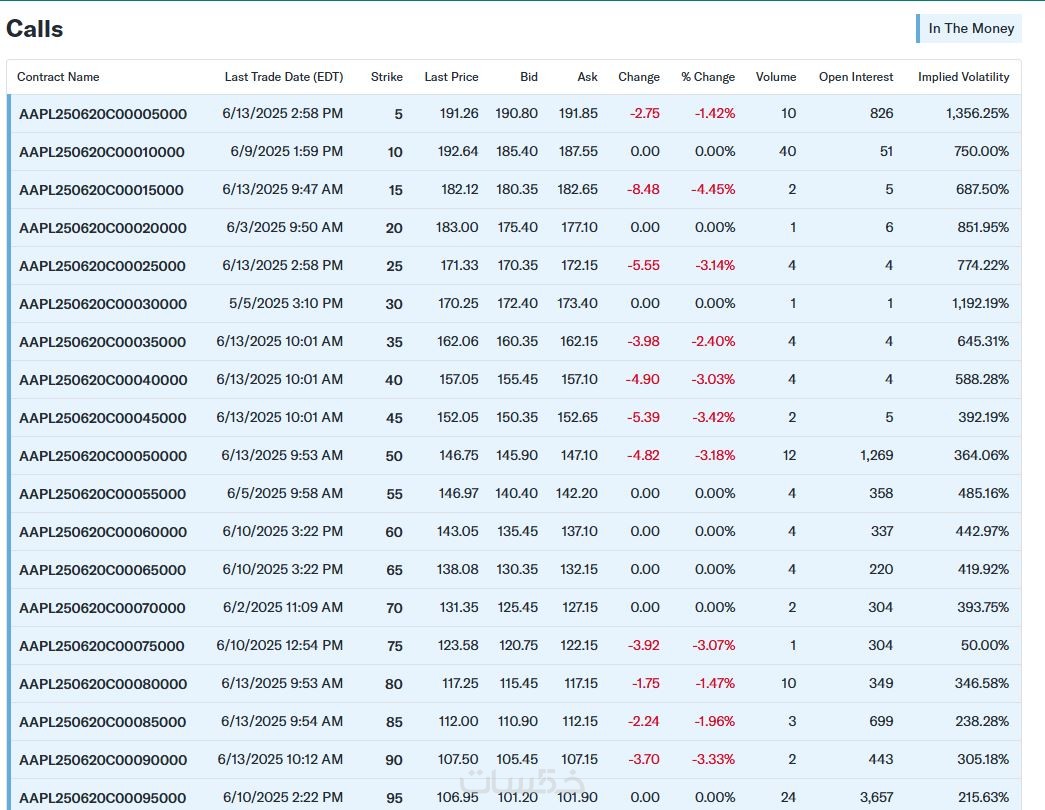Screen dimensions: 1045x810
Task: Open the strike 50 link
Action: [x=394, y=456]
